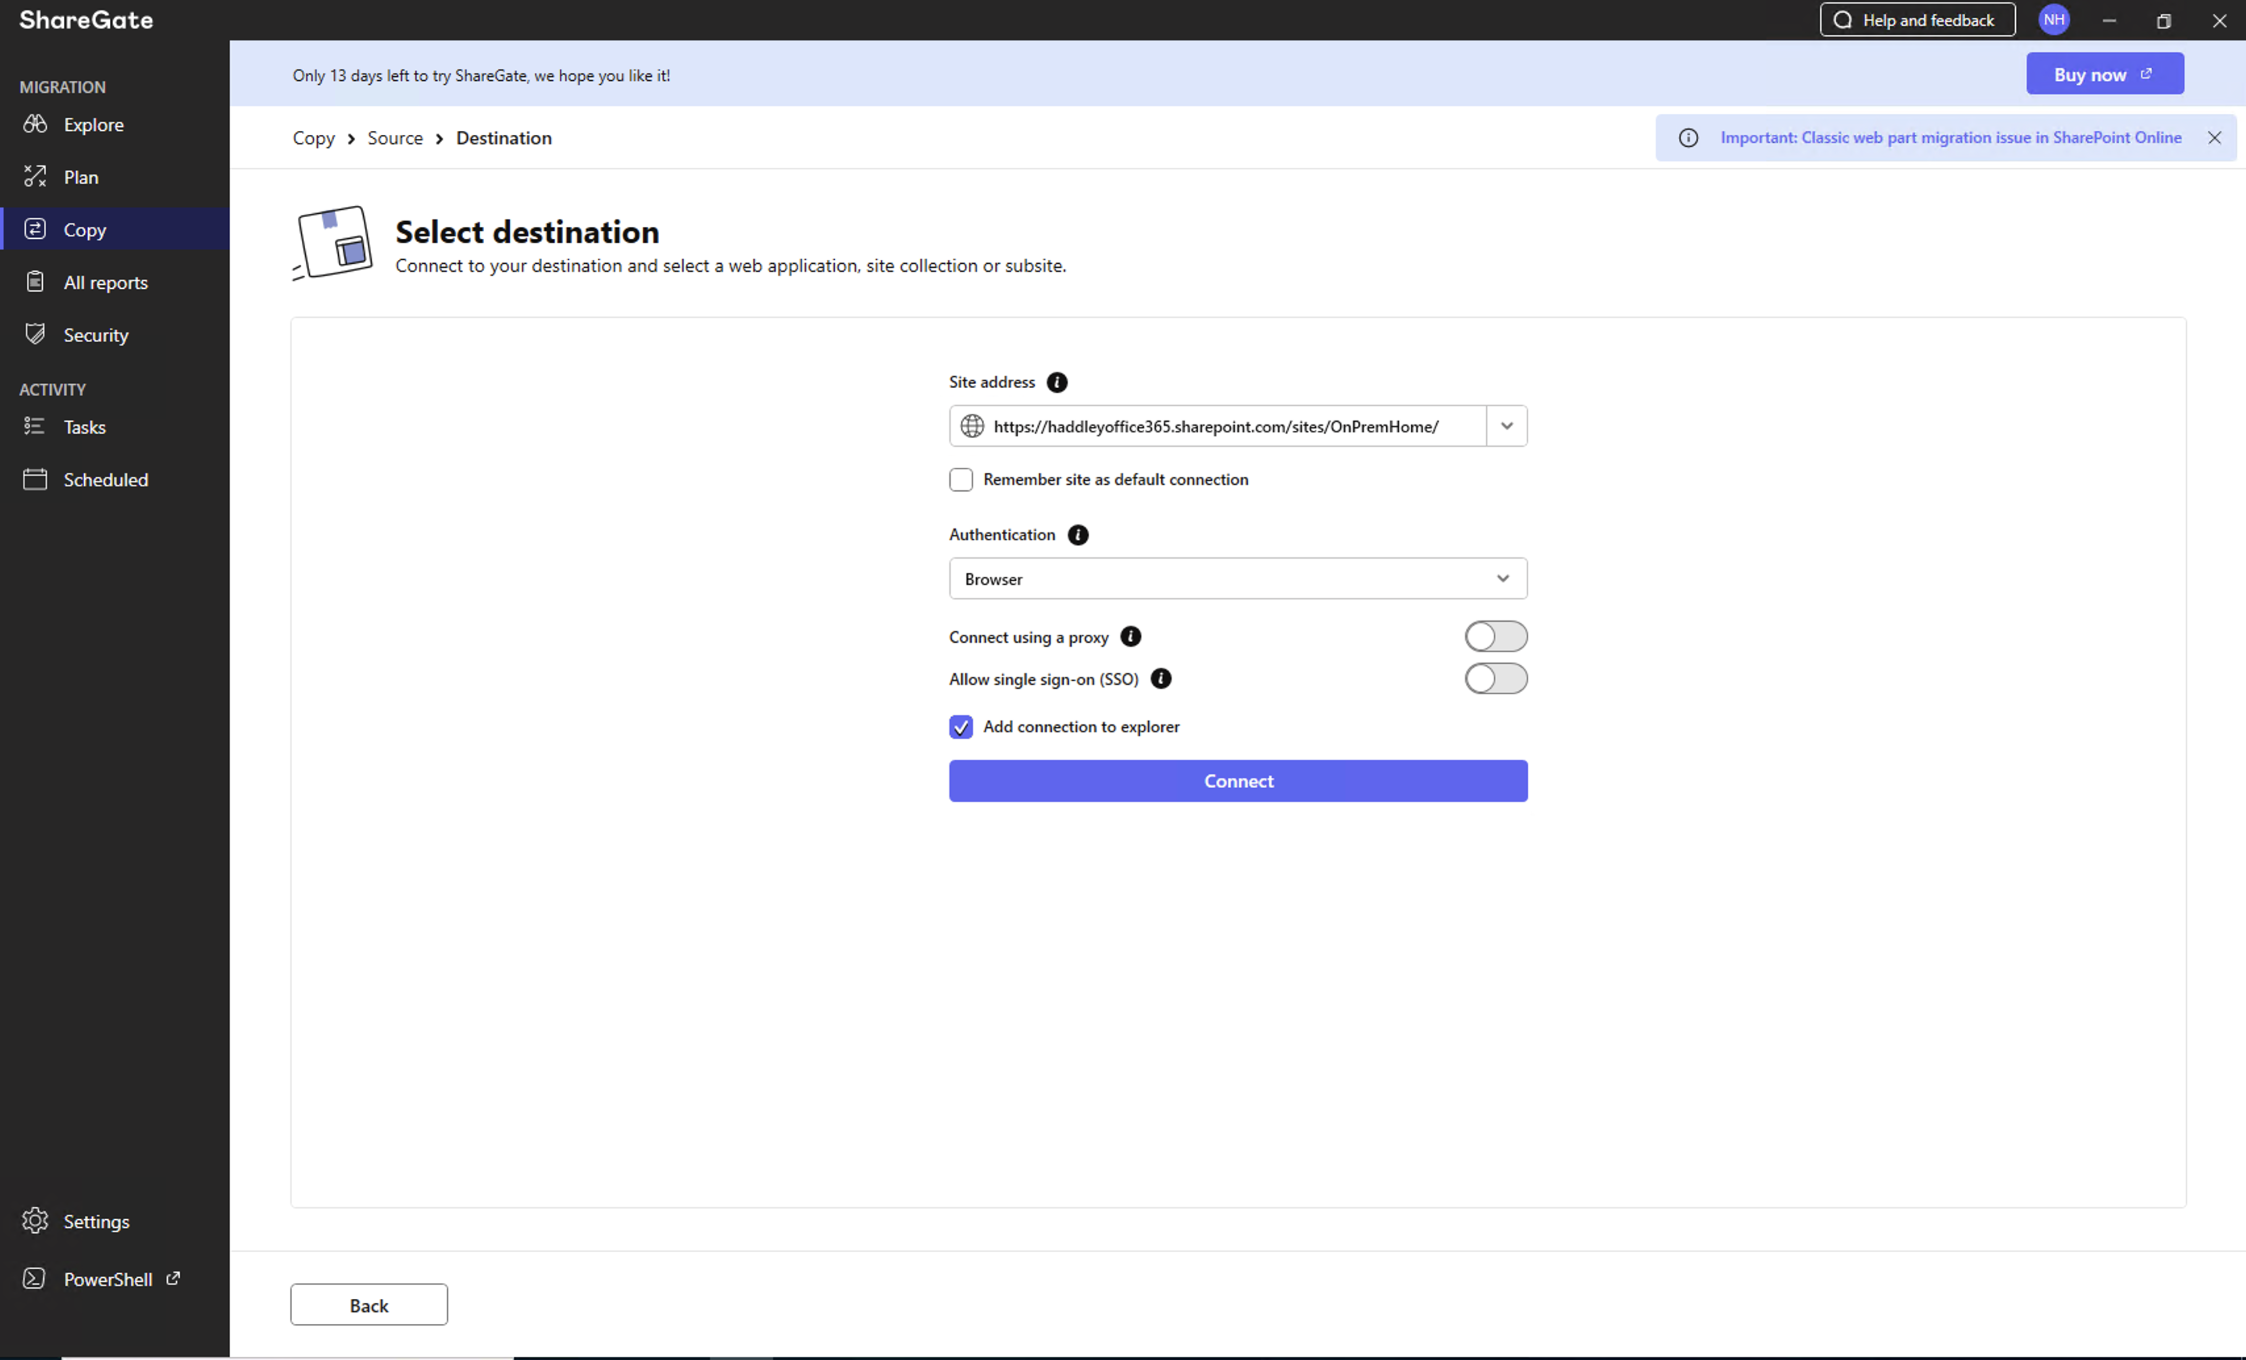The image size is (2246, 1360).
Task: Click the Back button
Action: point(369,1305)
